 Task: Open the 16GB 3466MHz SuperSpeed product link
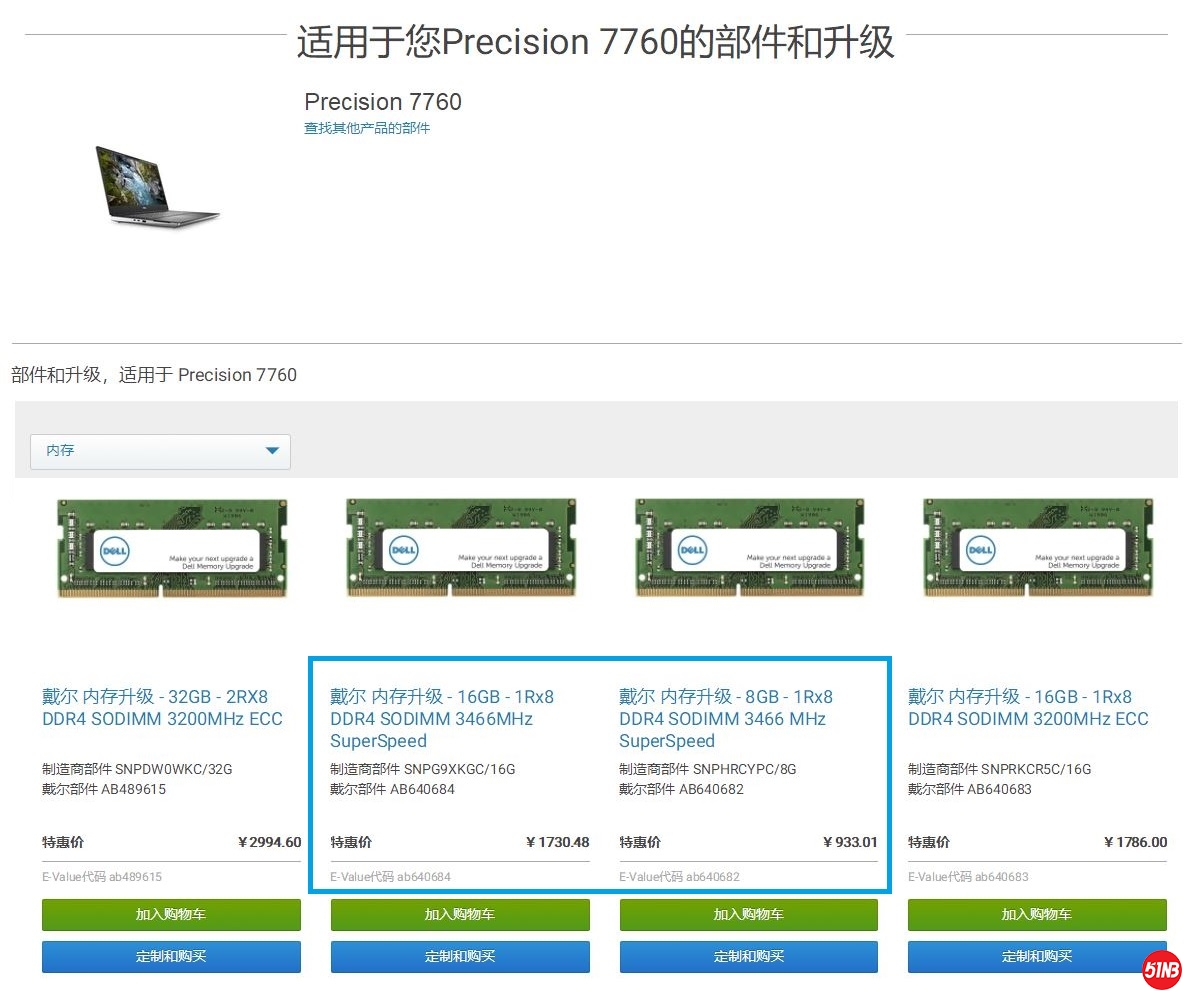442,719
